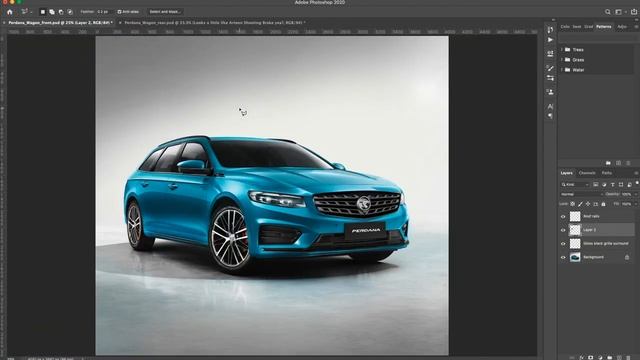This screenshot has height=360, width=640.
Task: Select the Patterns panel tab
Action: coord(604,27)
